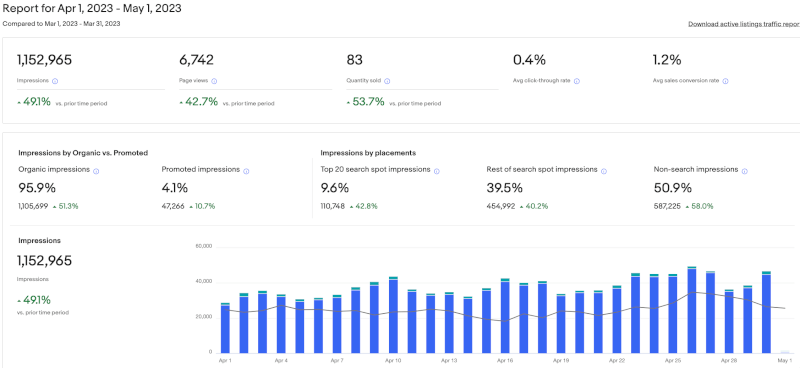Show info for Avg sales conversion rate
Viewport: 800px width, 368px height.
[x=726, y=81]
